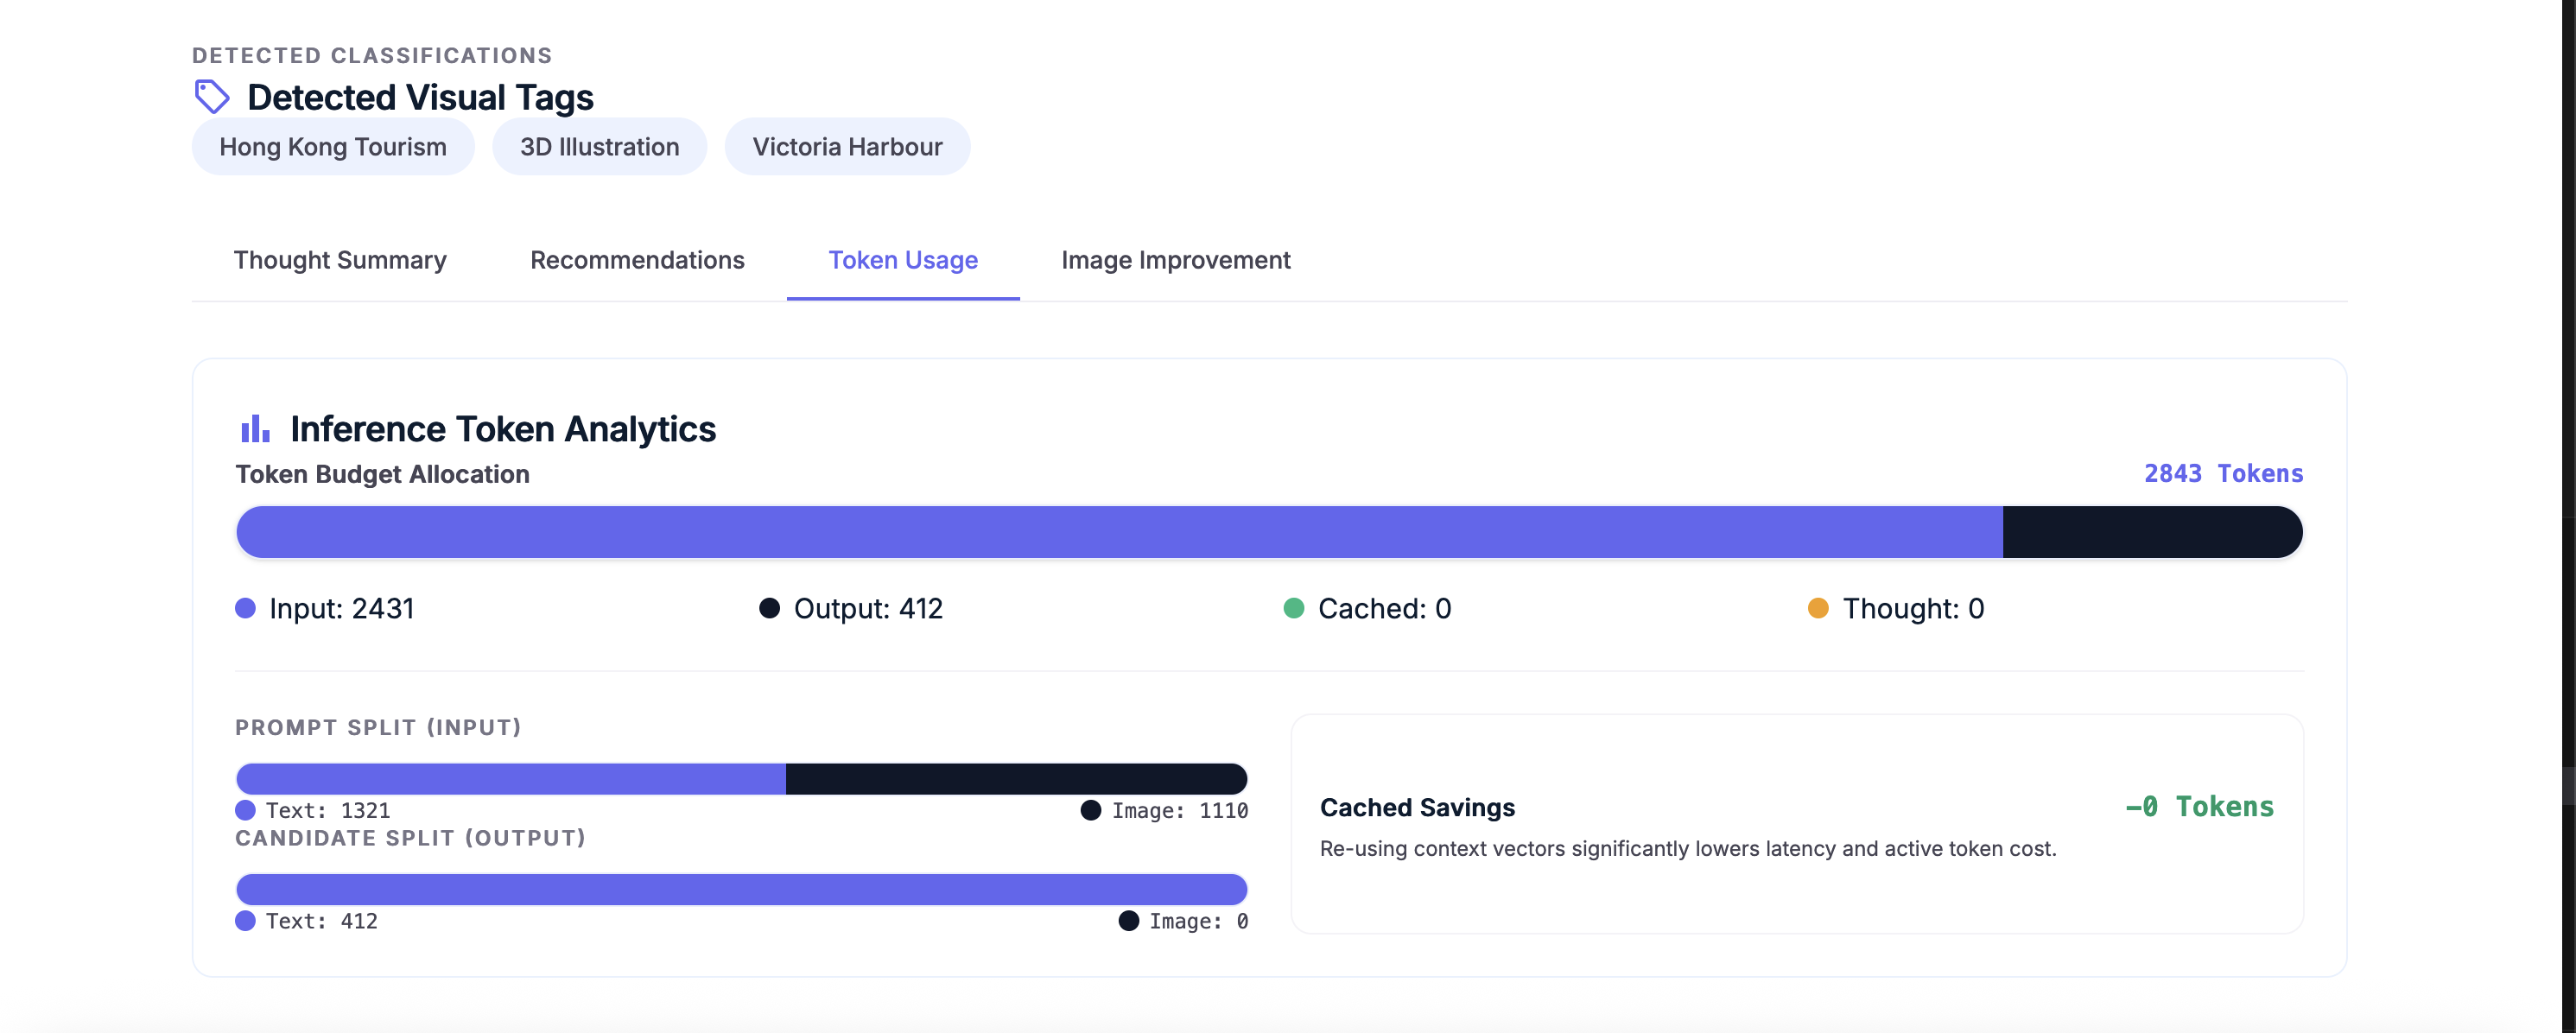The height and width of the screenshot is (1033, 2576).
Task: Click the Text: 412 candidate split value
Action: pos(322,922)
